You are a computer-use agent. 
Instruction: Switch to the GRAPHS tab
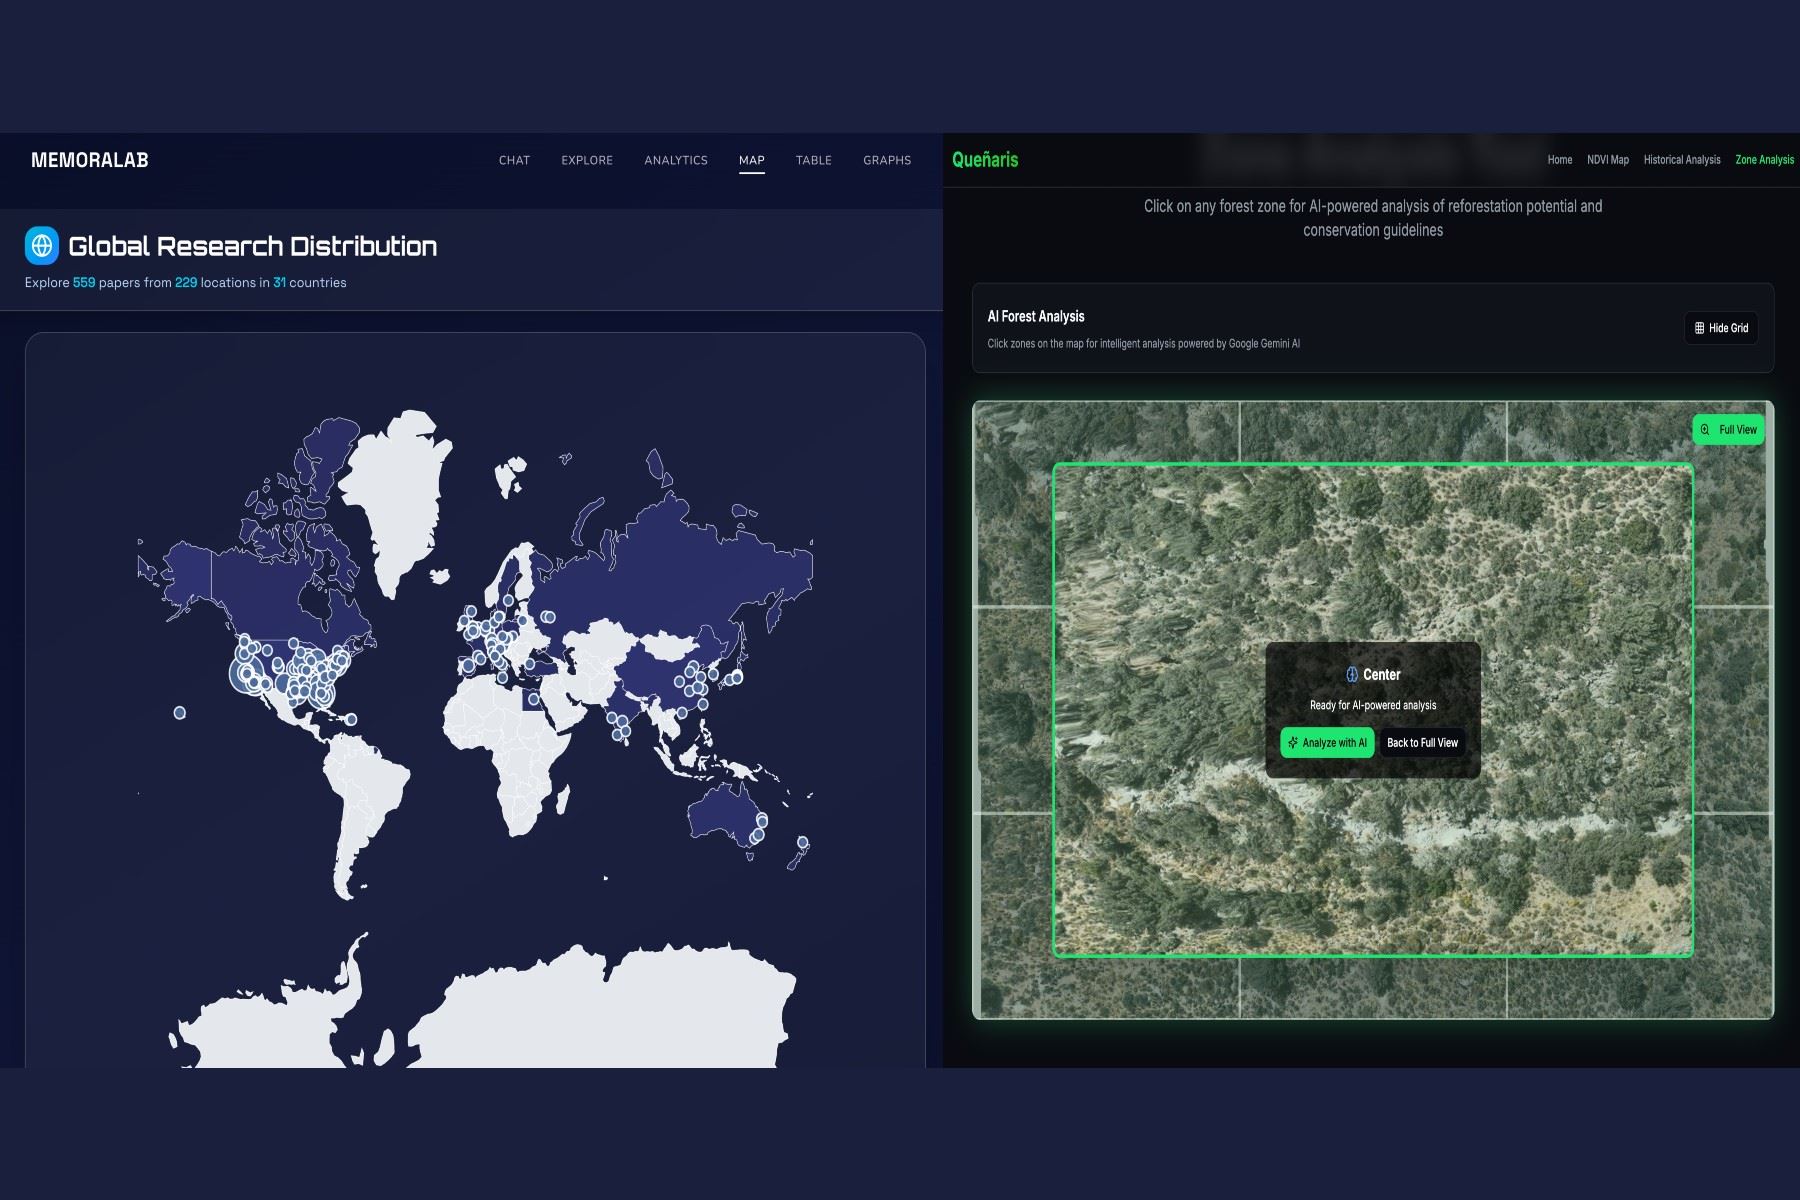point(887,160)
